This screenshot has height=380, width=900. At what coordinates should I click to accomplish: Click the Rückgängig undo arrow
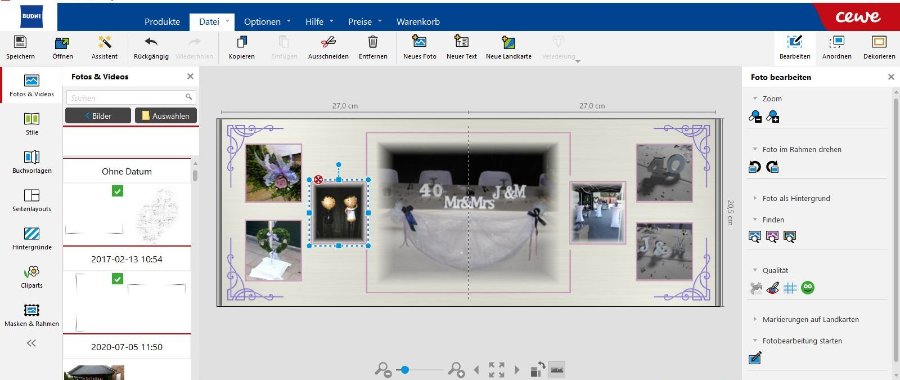pos(151,42)
